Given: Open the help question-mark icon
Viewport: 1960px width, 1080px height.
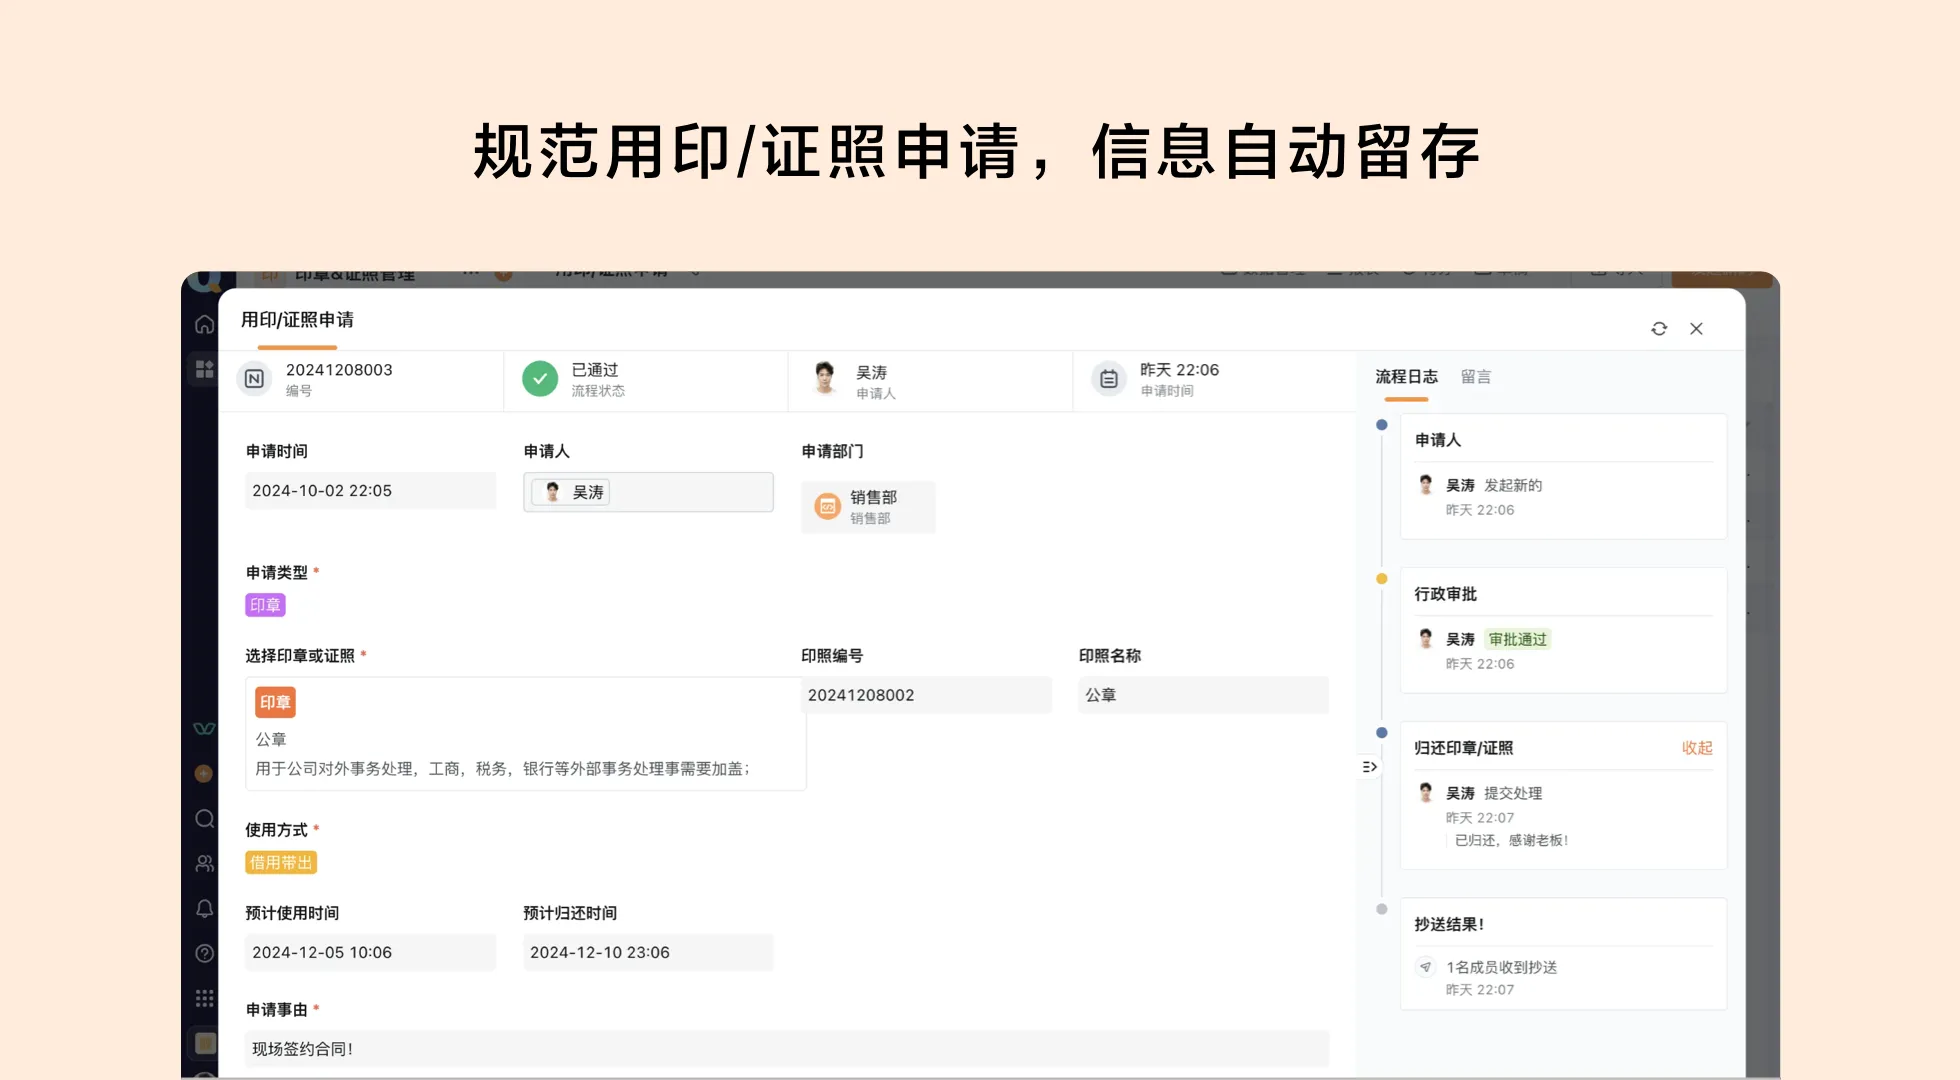Looking at the screenshot, I should (x=204, y=953).
